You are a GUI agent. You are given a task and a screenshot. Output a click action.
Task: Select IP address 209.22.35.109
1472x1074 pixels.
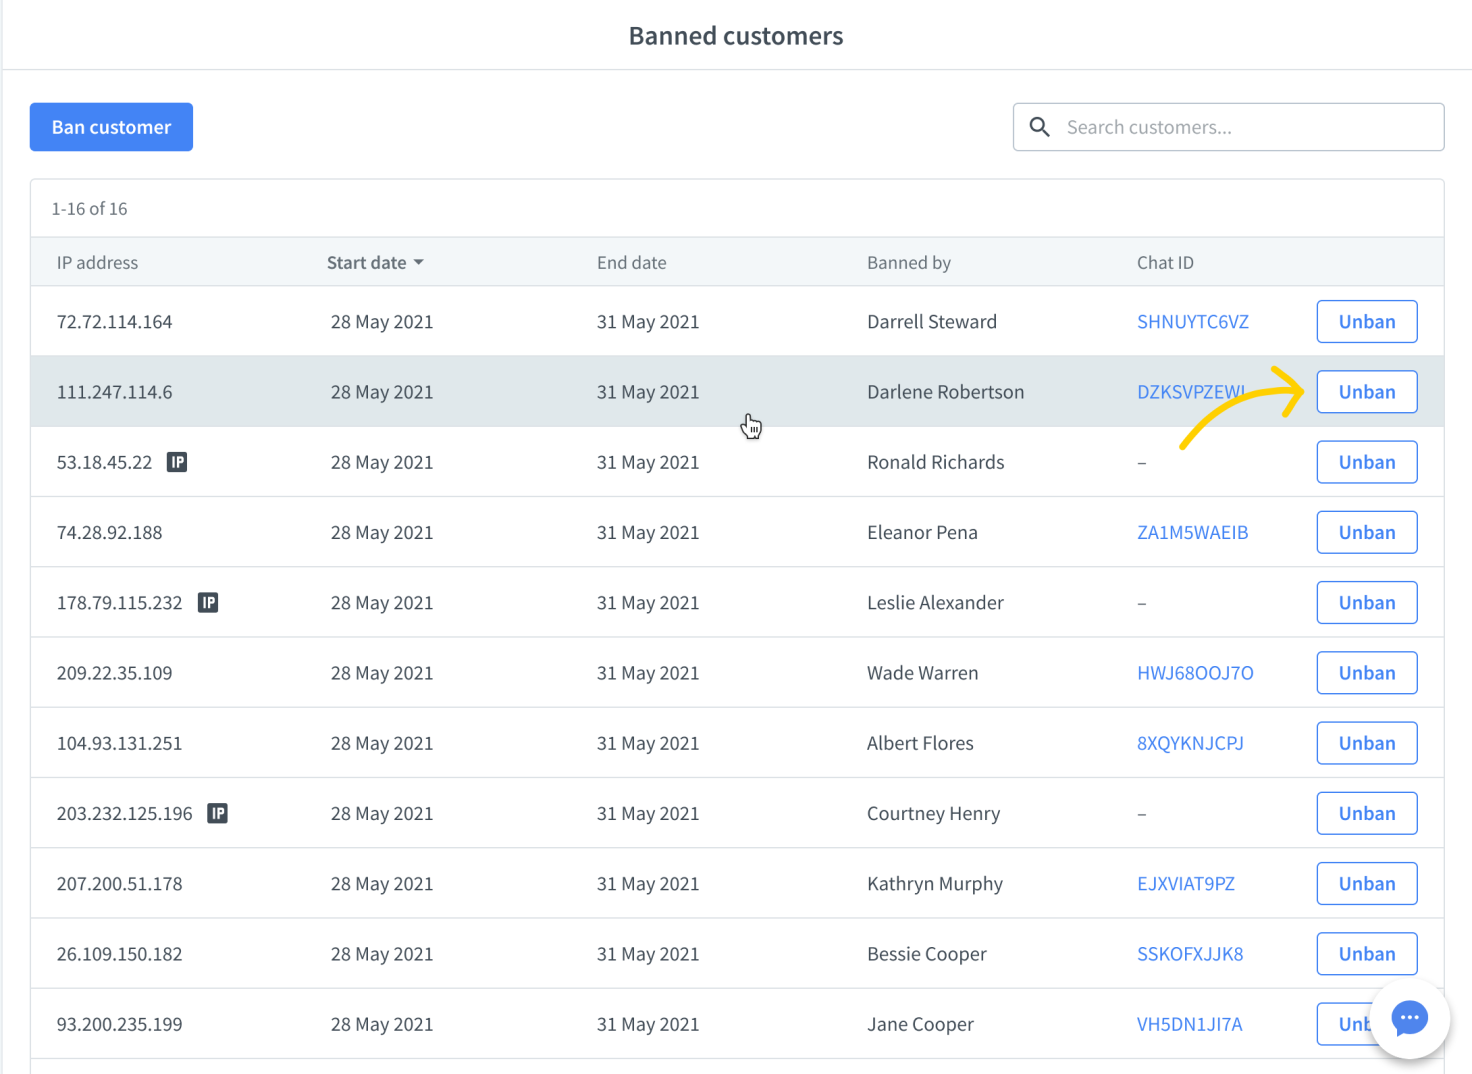click(x=114, y=673)
